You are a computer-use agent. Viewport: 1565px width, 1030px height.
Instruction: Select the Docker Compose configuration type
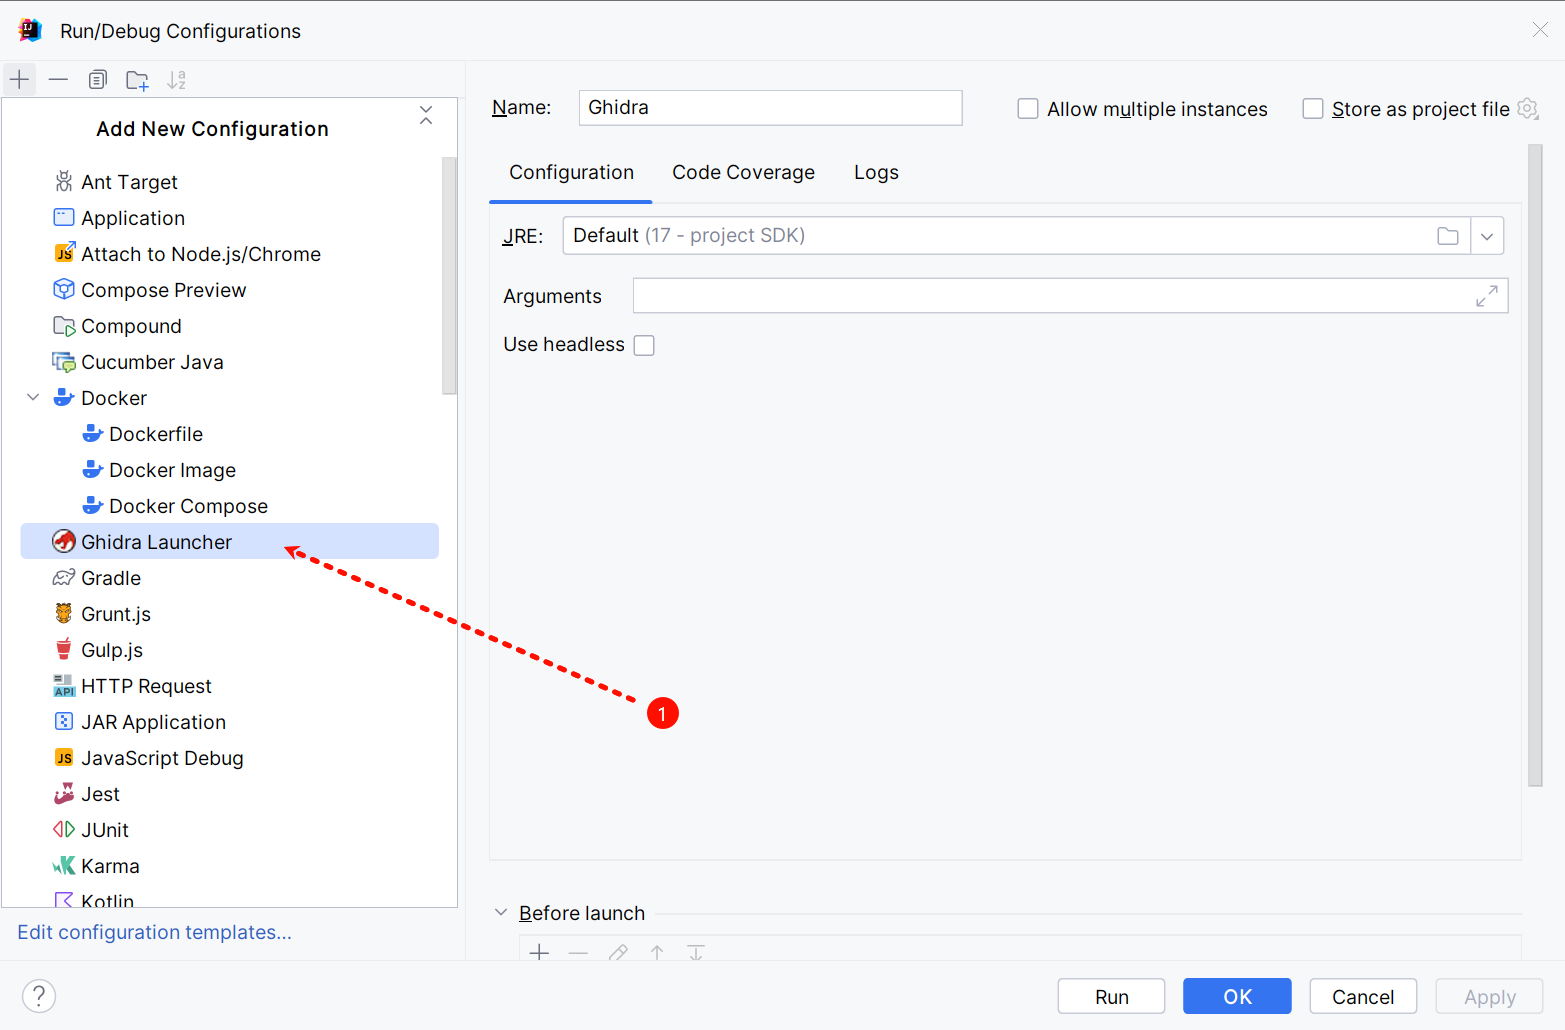click(229, 505)
